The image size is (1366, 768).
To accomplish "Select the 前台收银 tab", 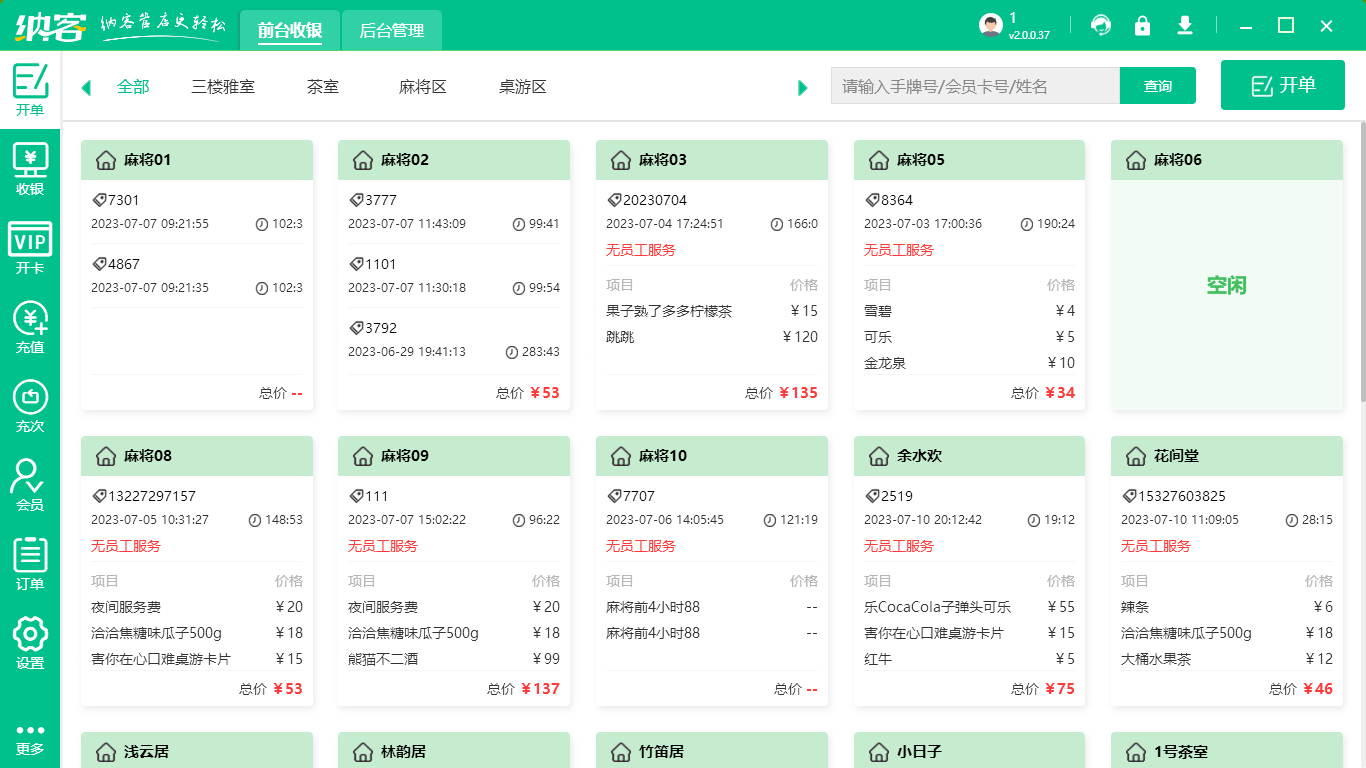I will point(290,30).
